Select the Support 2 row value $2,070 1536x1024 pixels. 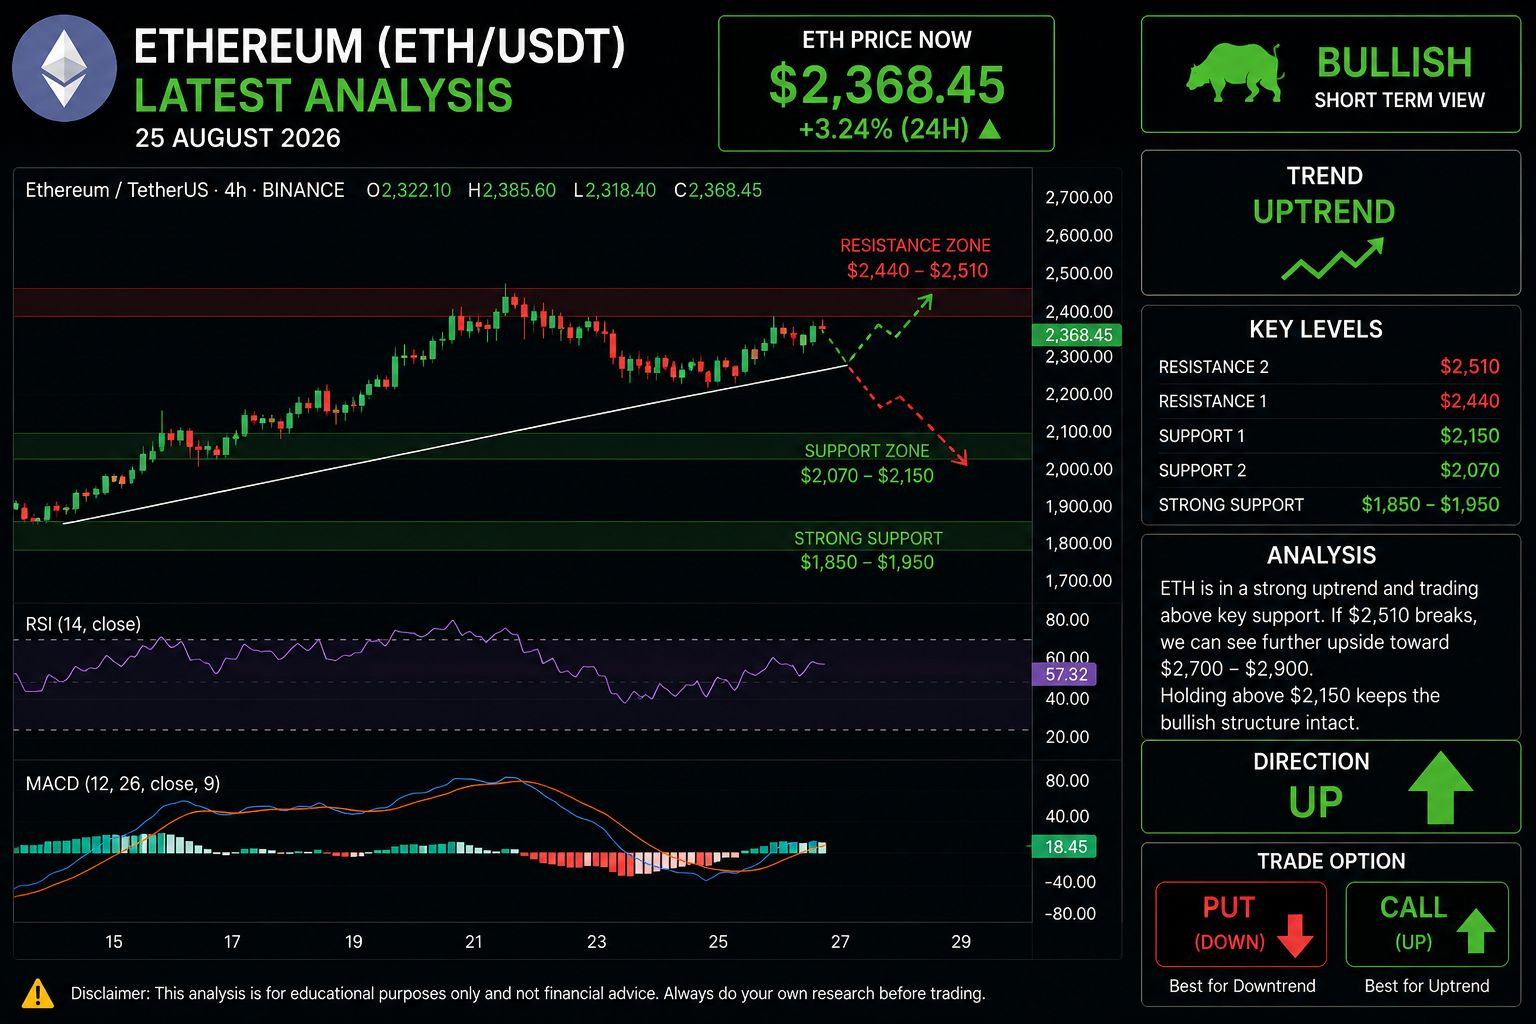(x=1469, y=470)
